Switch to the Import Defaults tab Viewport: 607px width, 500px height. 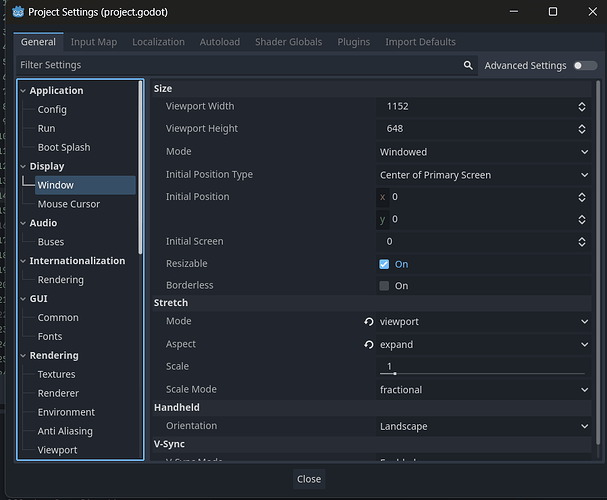420,42
